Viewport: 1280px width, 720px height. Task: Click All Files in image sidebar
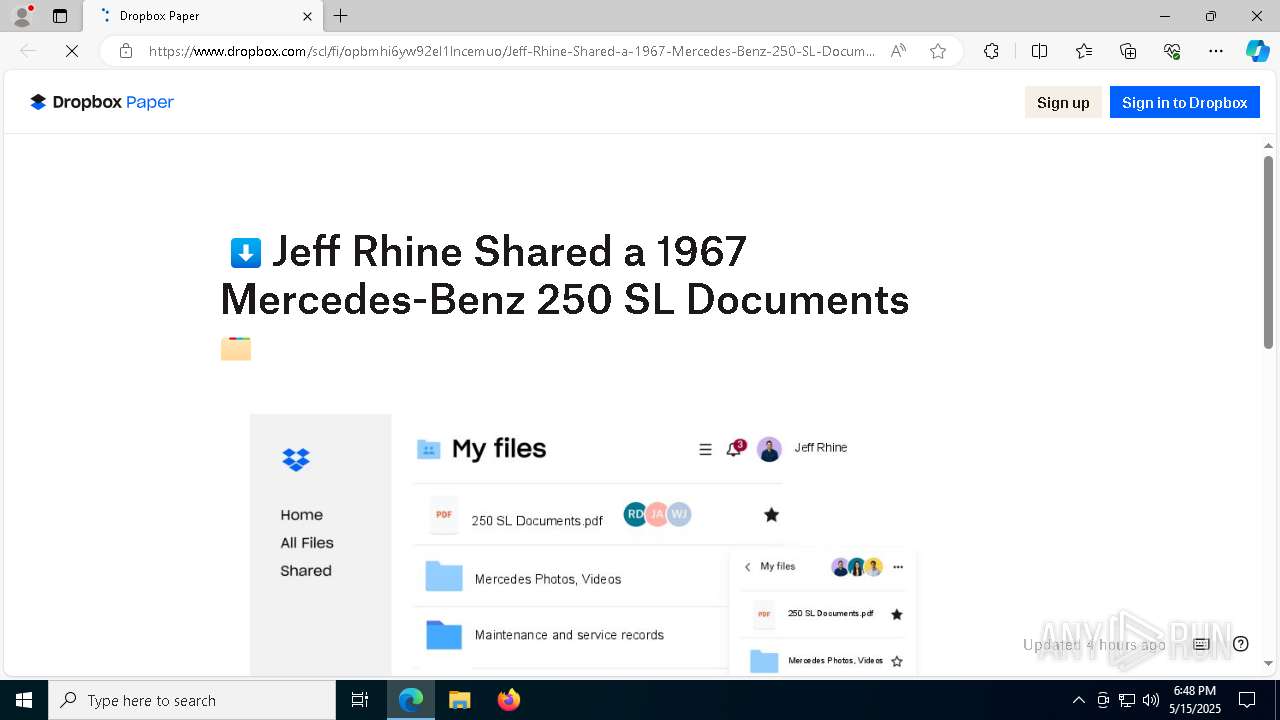click(x=307, y=543)
